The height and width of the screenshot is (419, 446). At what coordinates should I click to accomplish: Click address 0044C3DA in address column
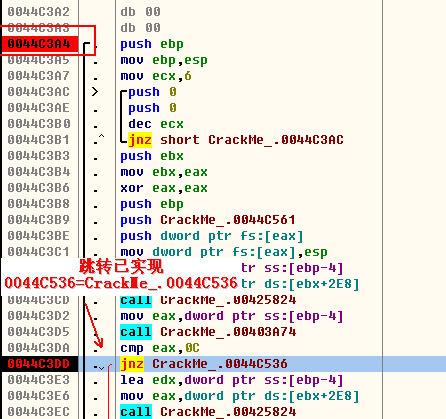[x=39, y=348]
